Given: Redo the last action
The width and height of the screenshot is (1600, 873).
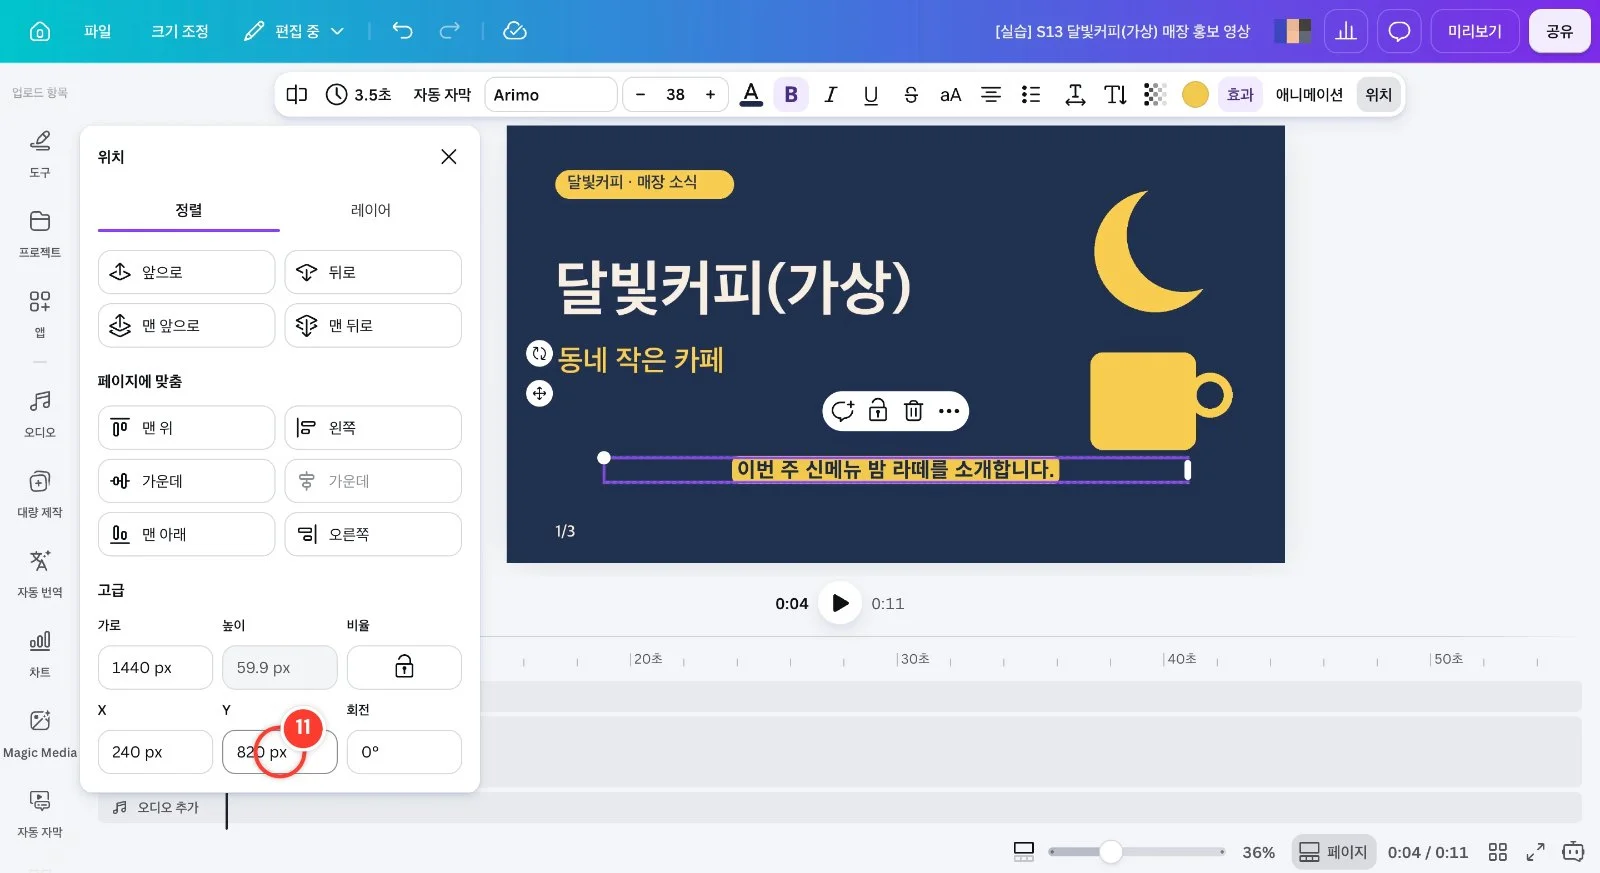Looking at the screenshot, I should click(x=450, y=31).
